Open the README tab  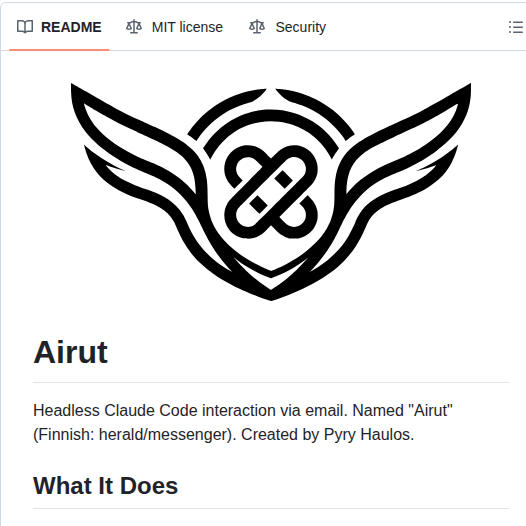click(x=59, y=27)
